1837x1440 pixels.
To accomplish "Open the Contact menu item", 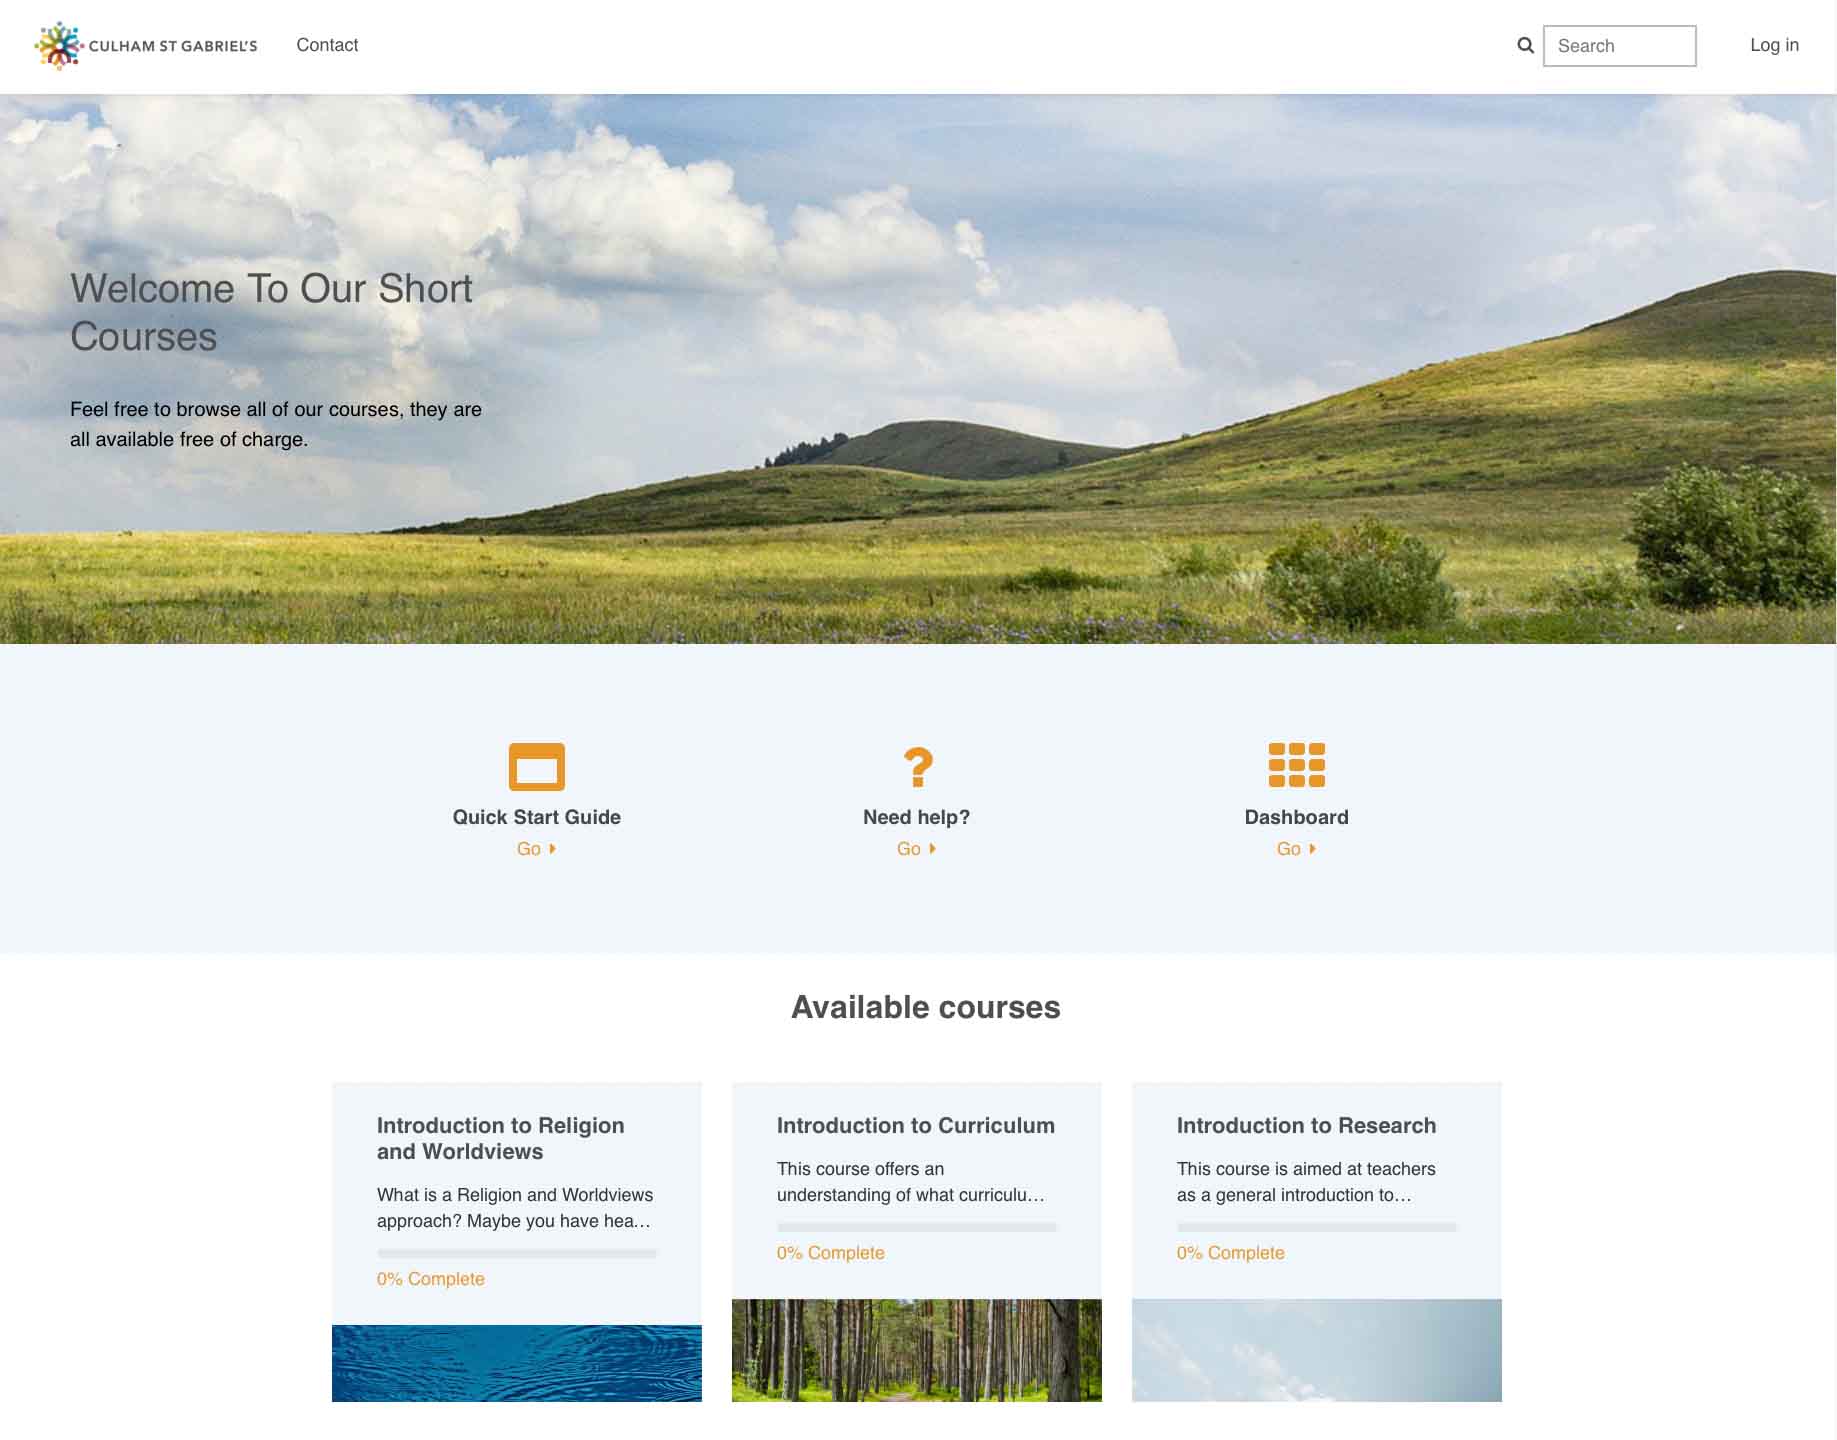I will pos(327,45).
